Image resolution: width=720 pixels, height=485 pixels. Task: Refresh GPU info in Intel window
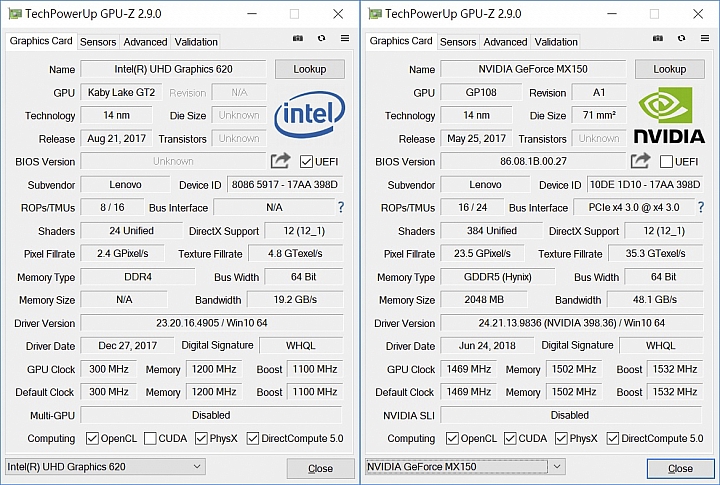pyautogui.click(x=321, y=38)
